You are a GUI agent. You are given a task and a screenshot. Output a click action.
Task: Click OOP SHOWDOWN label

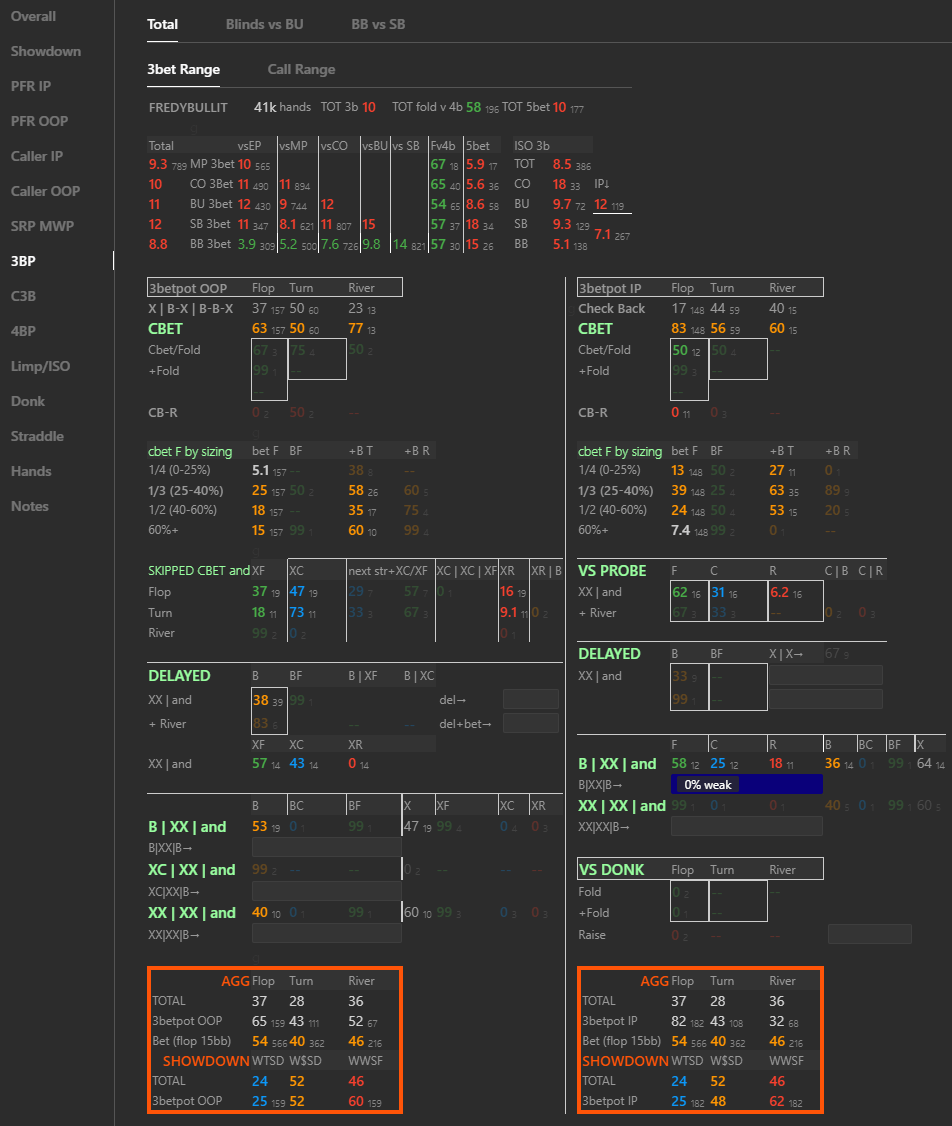pyautogui.click(x=206, y=1061)
